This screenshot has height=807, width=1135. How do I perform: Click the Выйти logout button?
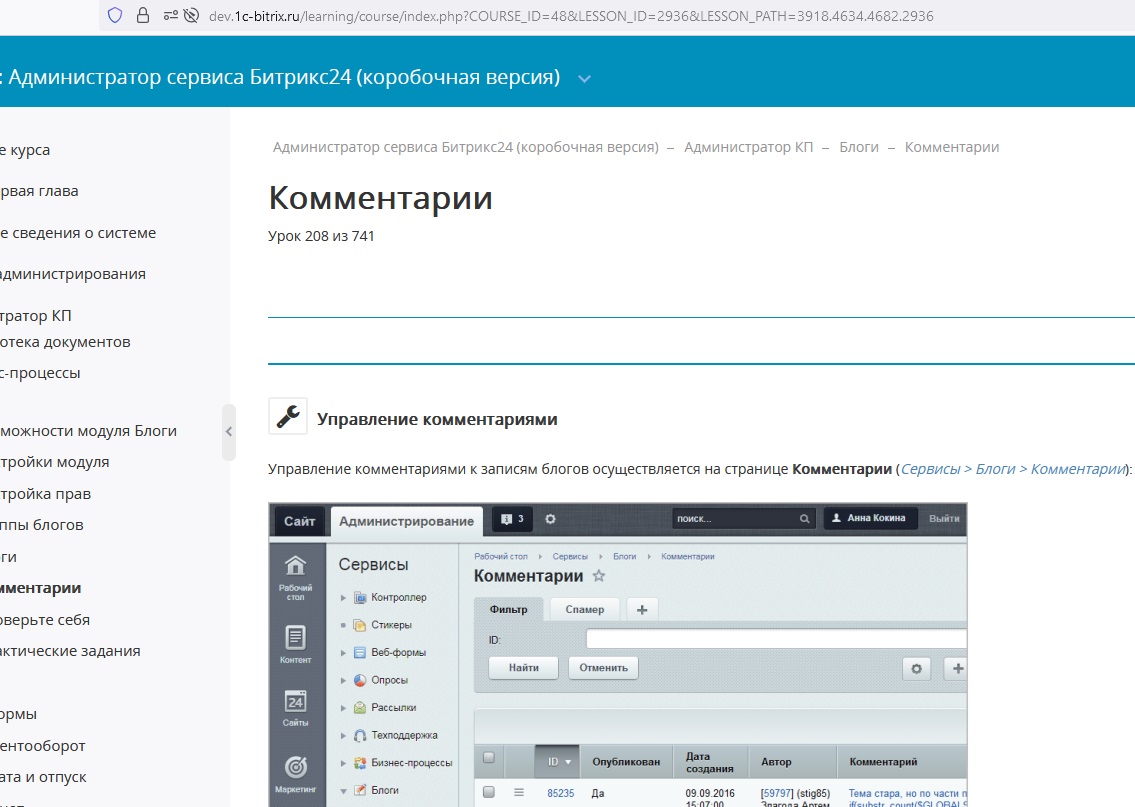944,518
